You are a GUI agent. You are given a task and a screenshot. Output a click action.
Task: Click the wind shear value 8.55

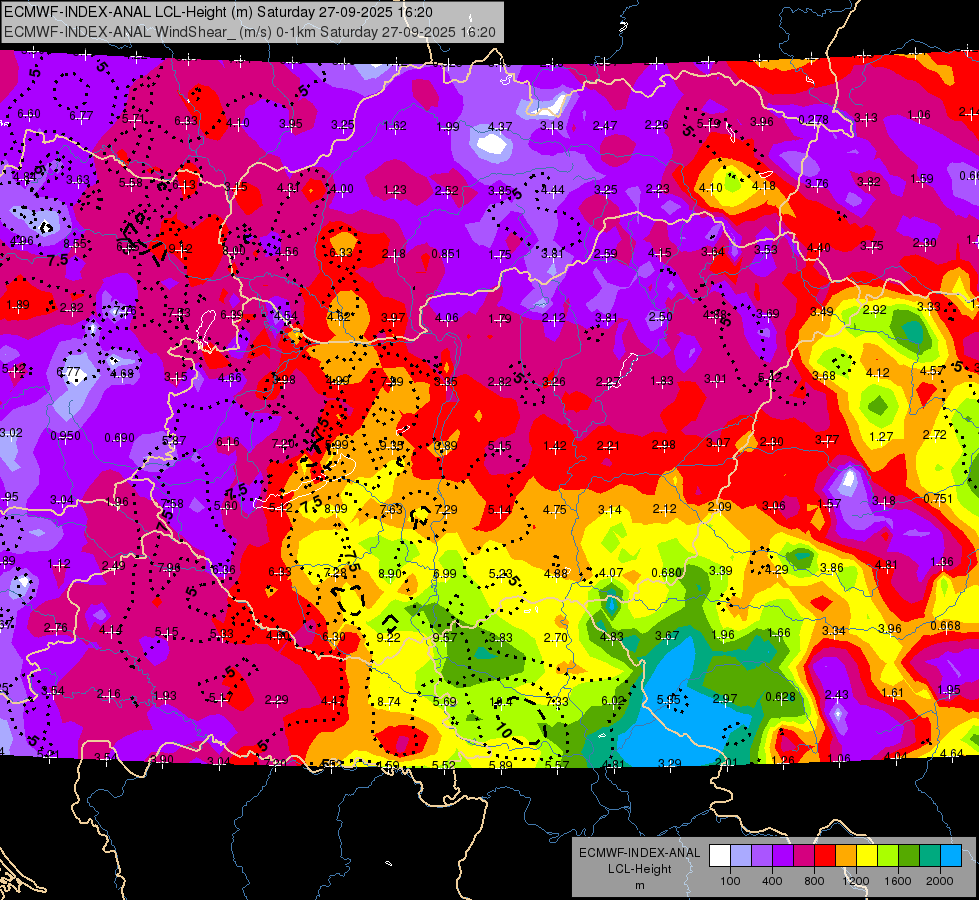click(x=75, y=244)
